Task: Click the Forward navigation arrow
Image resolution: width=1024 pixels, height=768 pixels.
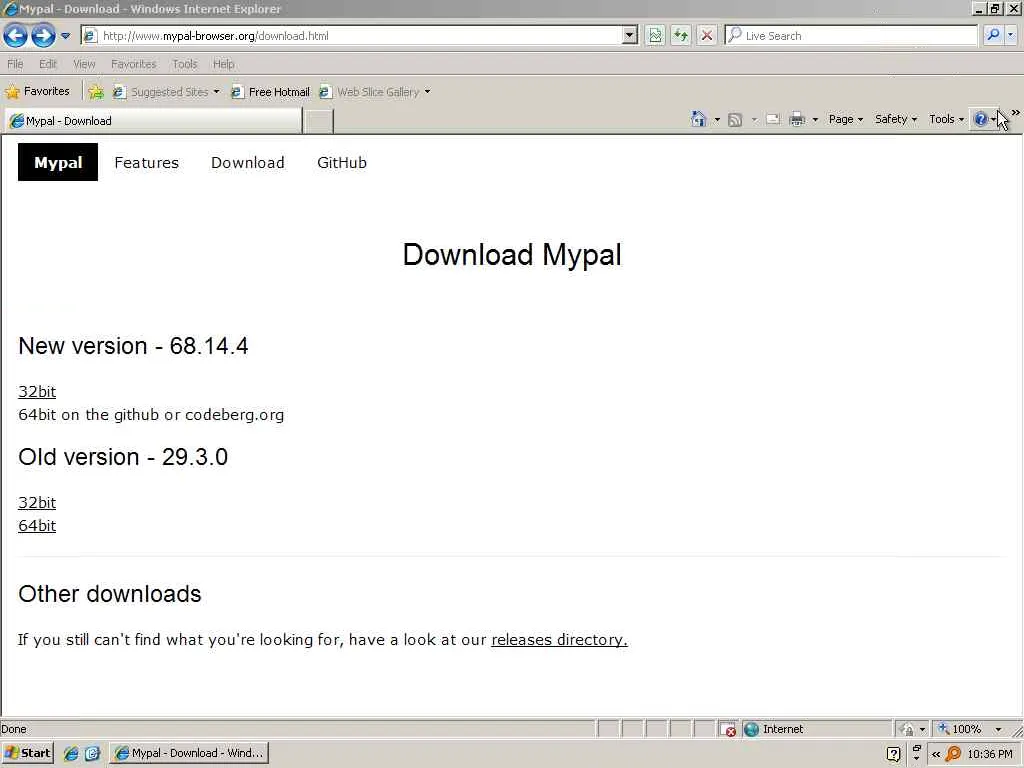Action: pyautogui.click(x=43, y=35)
